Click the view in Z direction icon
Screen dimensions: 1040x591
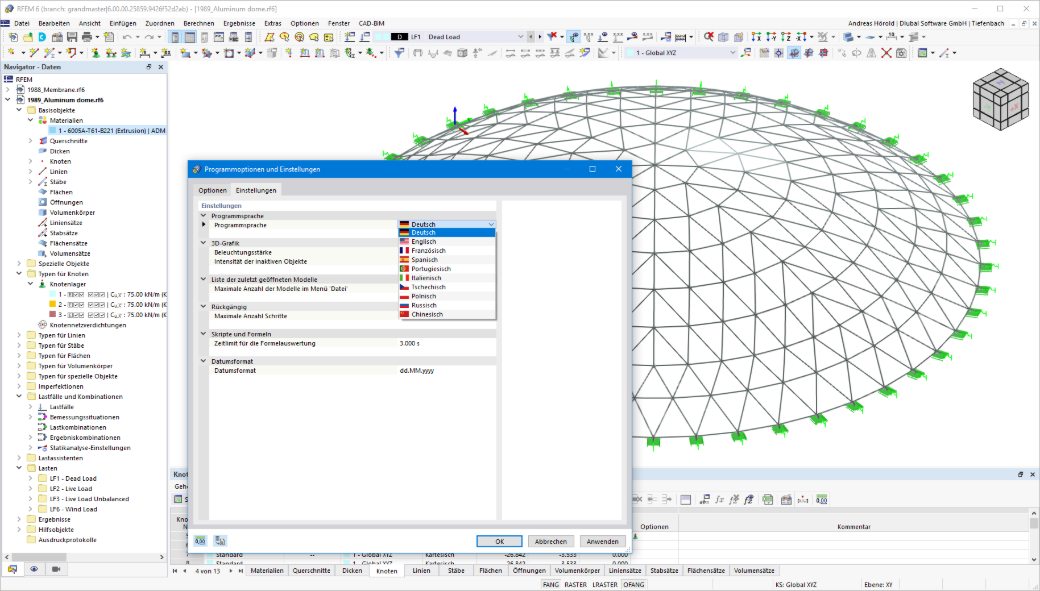786,37
